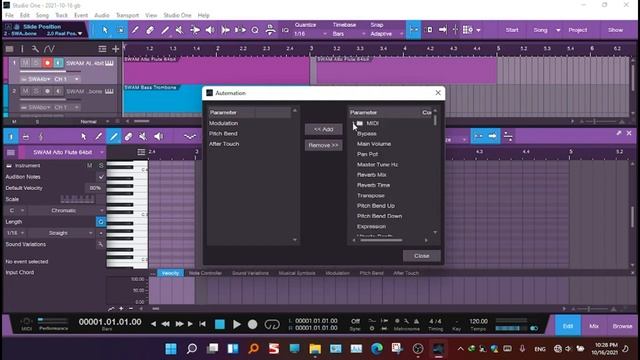Toggle the Loop button in transport
The height and width of the screenshot is (360, 640).
tap(272, 324)
